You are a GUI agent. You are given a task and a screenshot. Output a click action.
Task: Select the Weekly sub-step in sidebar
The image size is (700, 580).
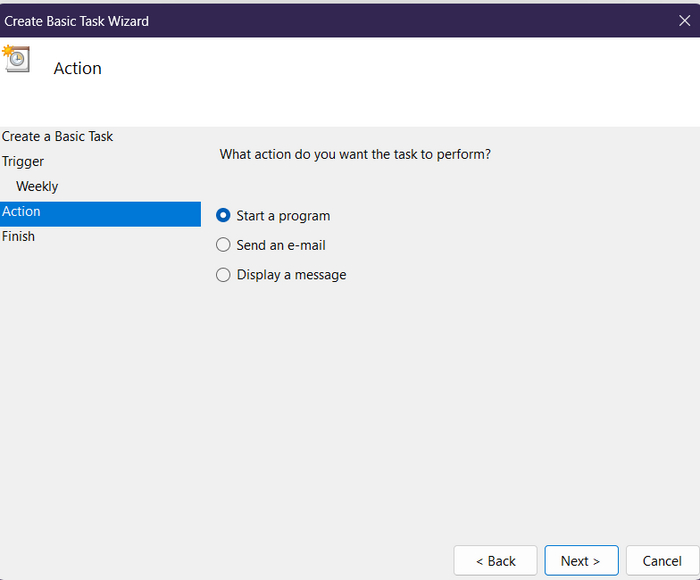pyautogui.click(x=37, y=186)
